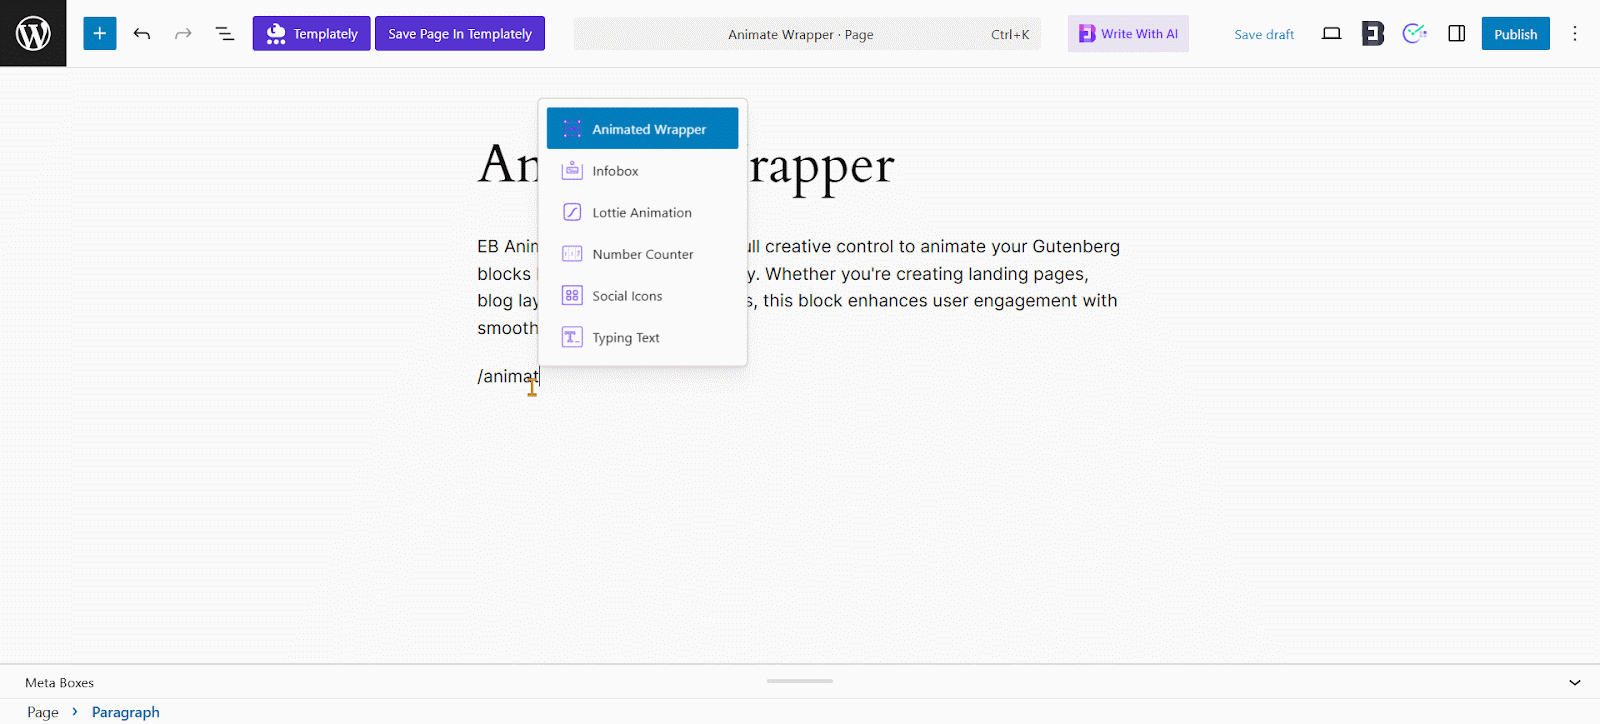Click Save Page In Templately
1600x724 pixels.
pyautogui.click(x=460, y=33)
